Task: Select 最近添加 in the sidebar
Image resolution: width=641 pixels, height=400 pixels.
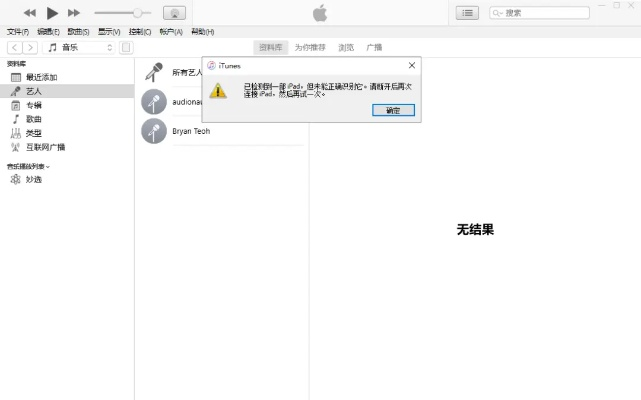Action: pos(41,77)
